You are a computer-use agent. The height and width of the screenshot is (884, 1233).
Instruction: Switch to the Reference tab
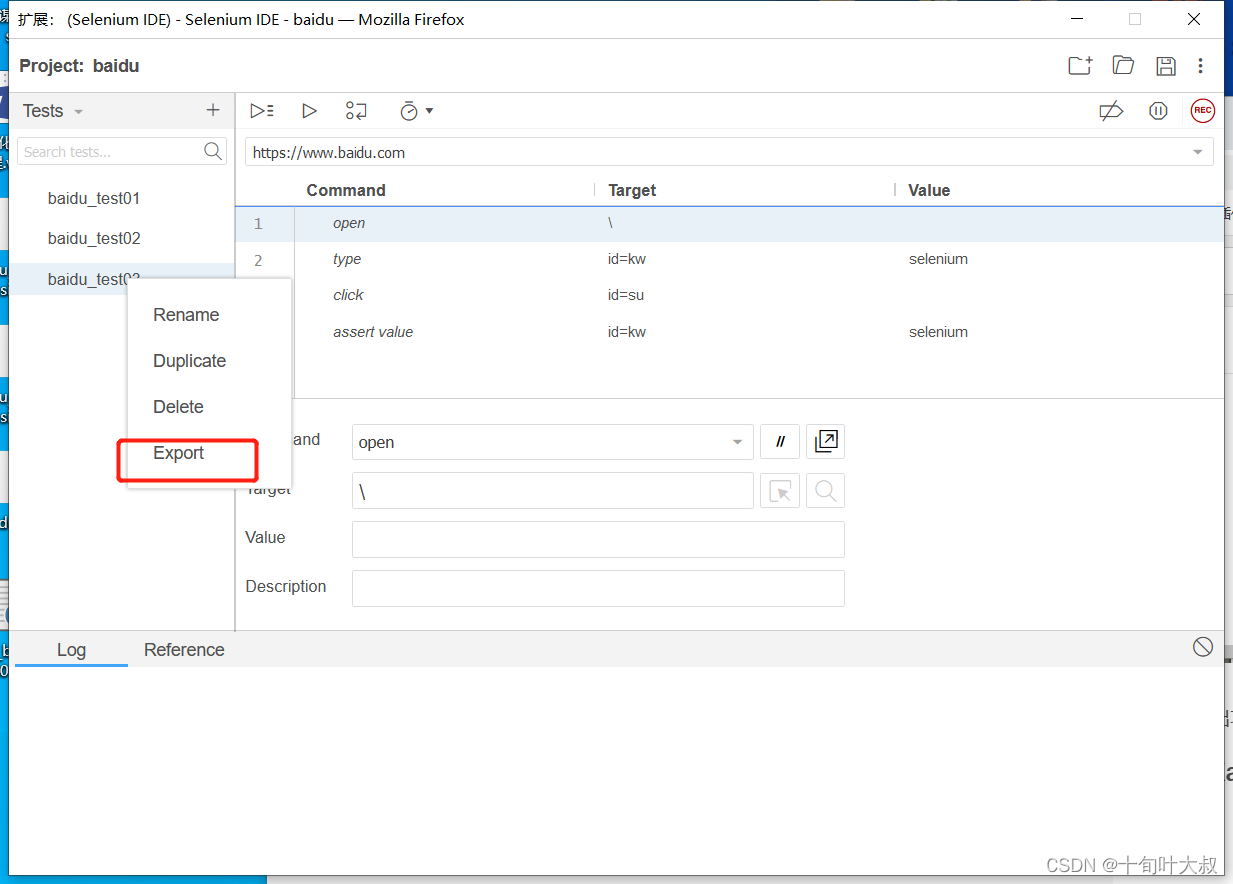pos(184,650)
